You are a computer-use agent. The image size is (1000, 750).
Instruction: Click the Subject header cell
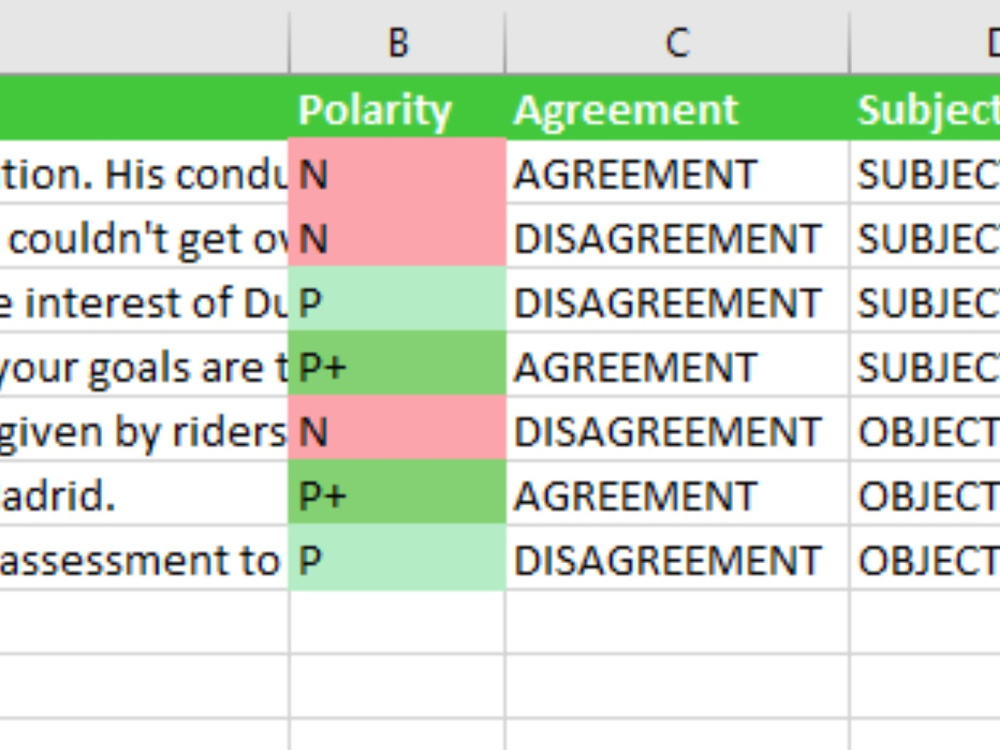coord(925,110)
